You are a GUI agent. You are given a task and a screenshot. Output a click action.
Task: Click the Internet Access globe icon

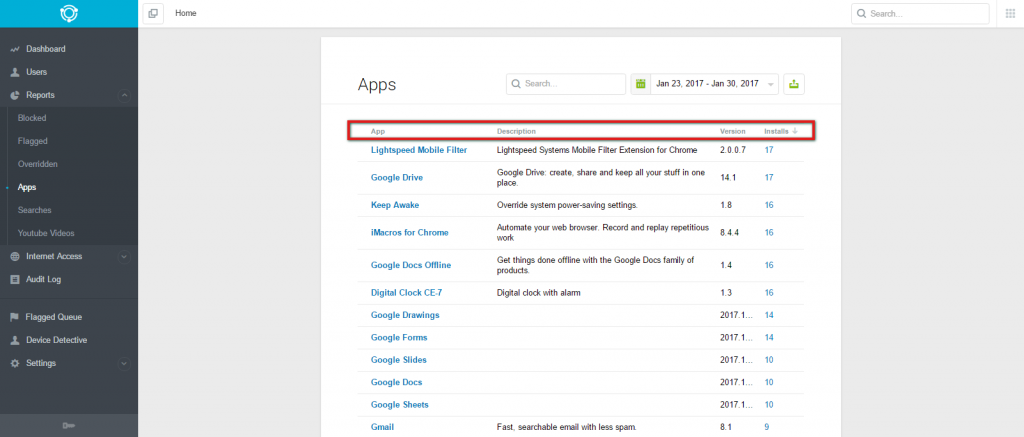15,257
